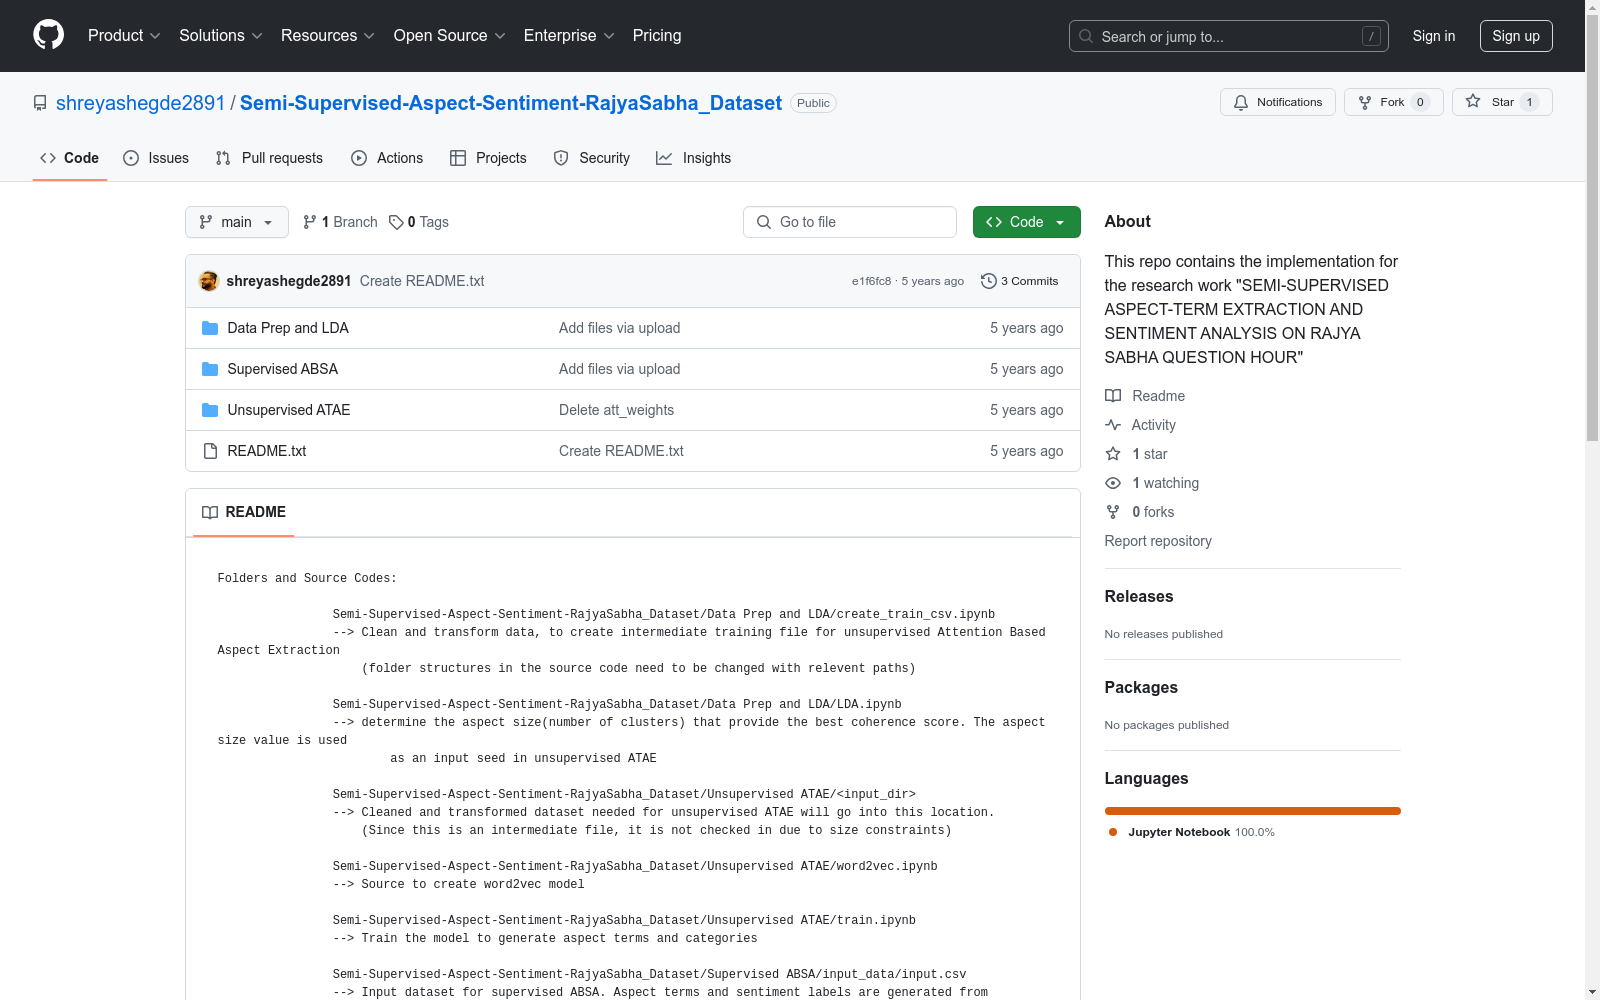Open the Unsupervised ATAE folder
Image resolution: width=1600 pixels, height=1000 pixels.
289,410
